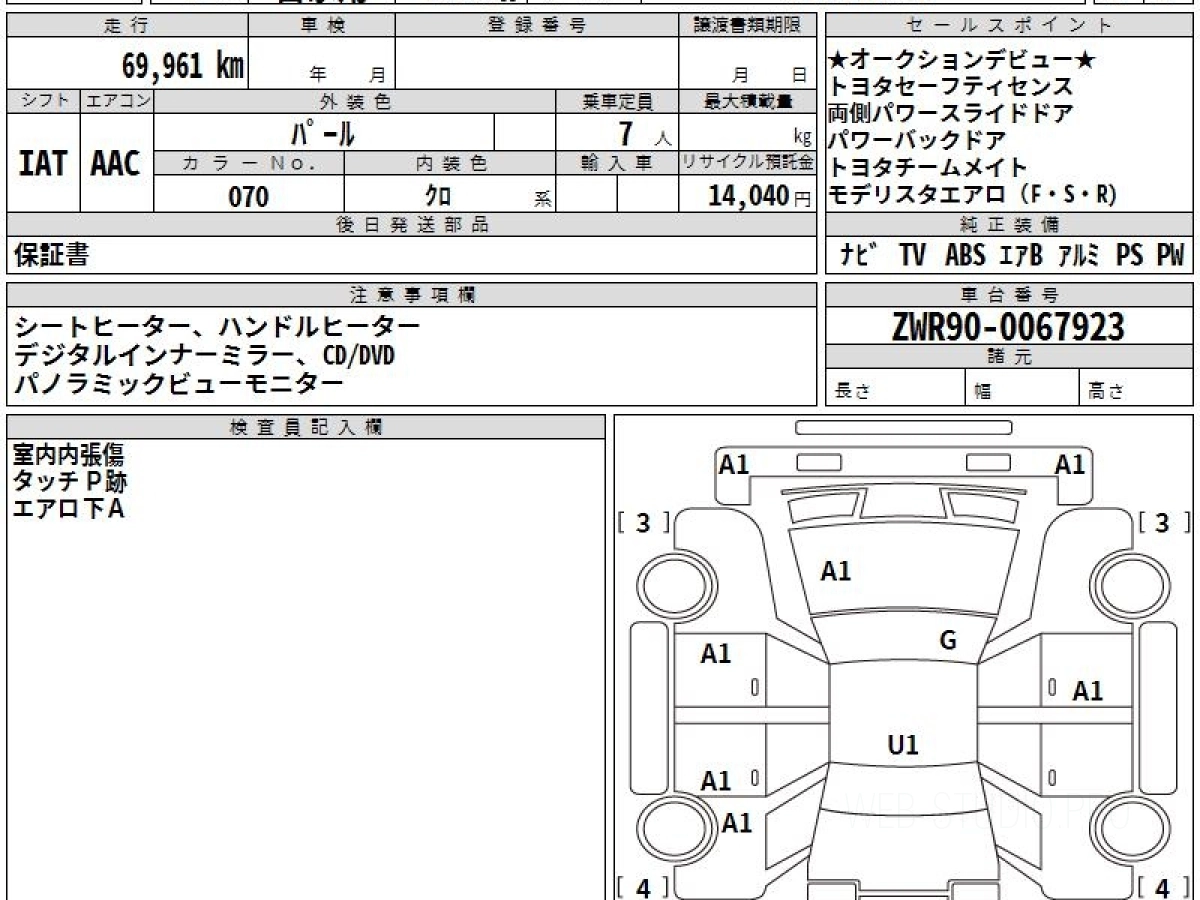The height and width of the screenshot is (900, 1200).
Task: Select the 注意事項欄 section header
Action: tap(412, 294)
